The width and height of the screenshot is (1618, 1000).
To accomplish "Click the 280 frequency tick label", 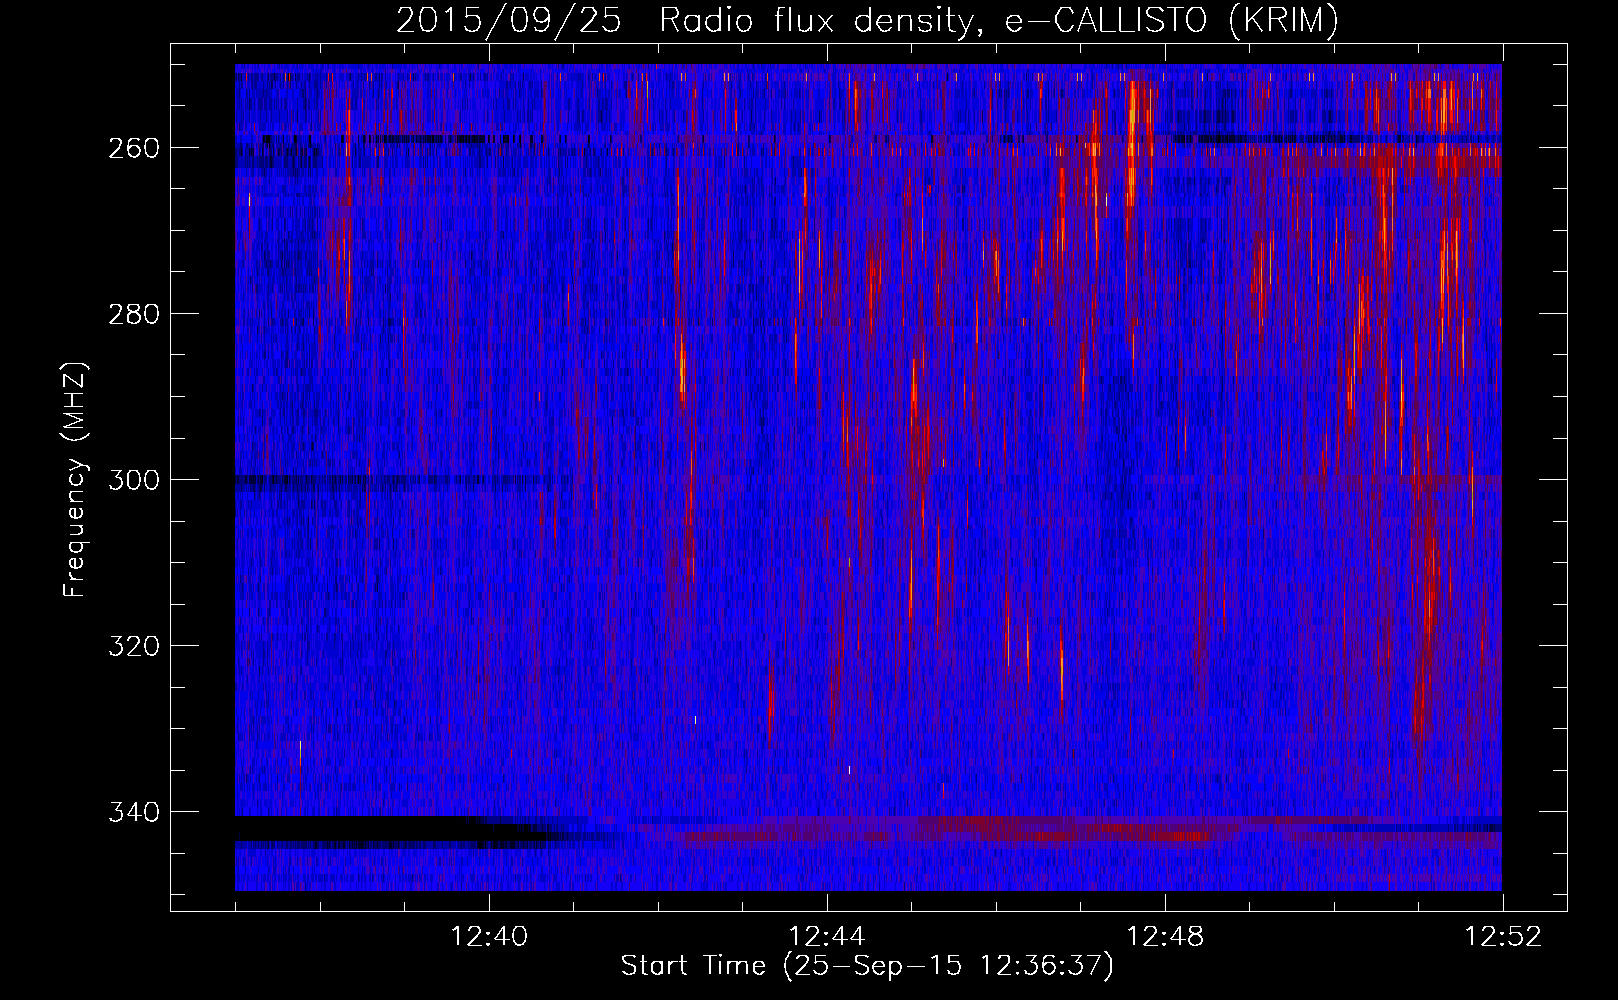I will [x=133, y=314].
